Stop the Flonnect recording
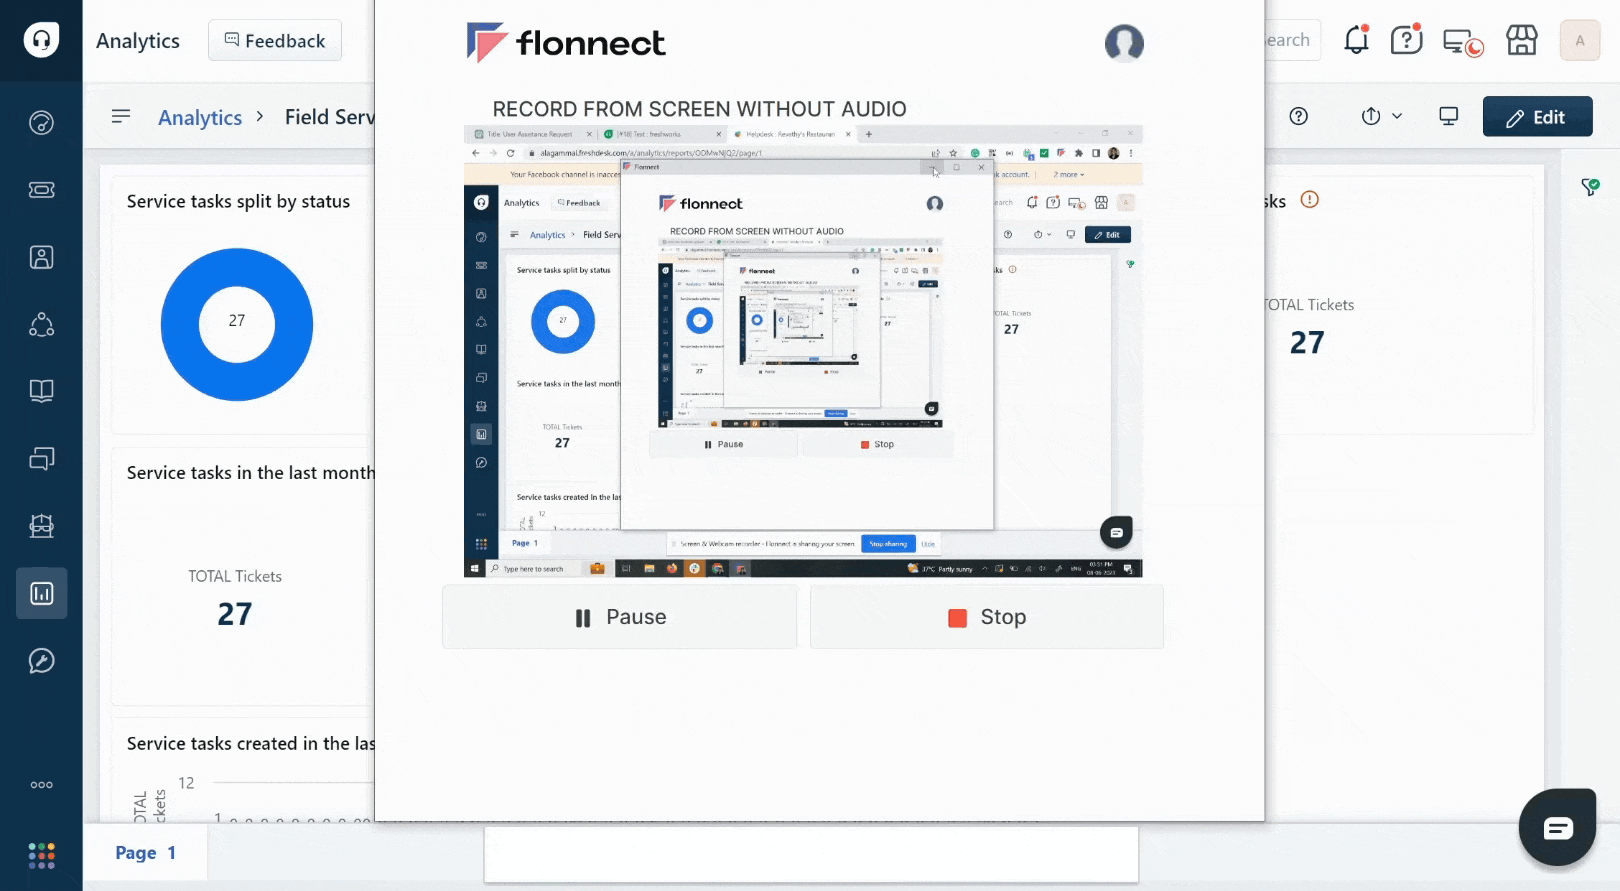Image resolution: width=1620 pixels, height=891 pixels. [987, 617]
